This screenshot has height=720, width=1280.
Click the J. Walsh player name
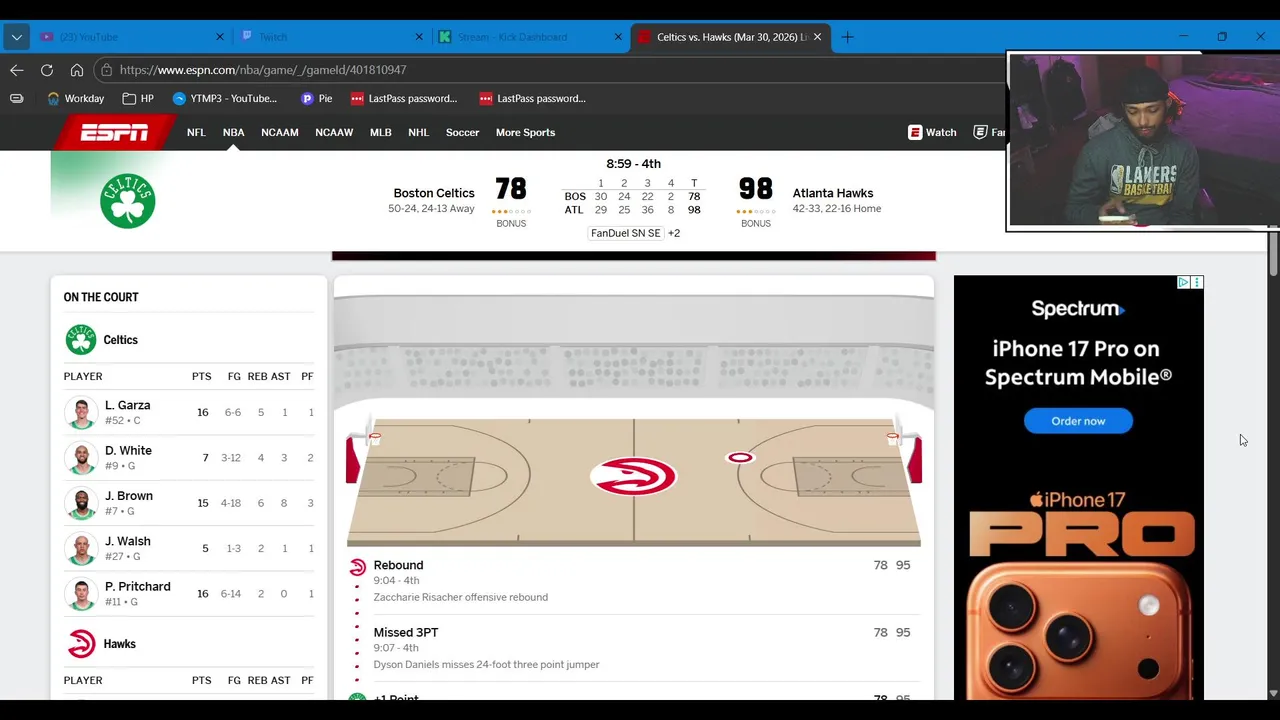point(127,541)
